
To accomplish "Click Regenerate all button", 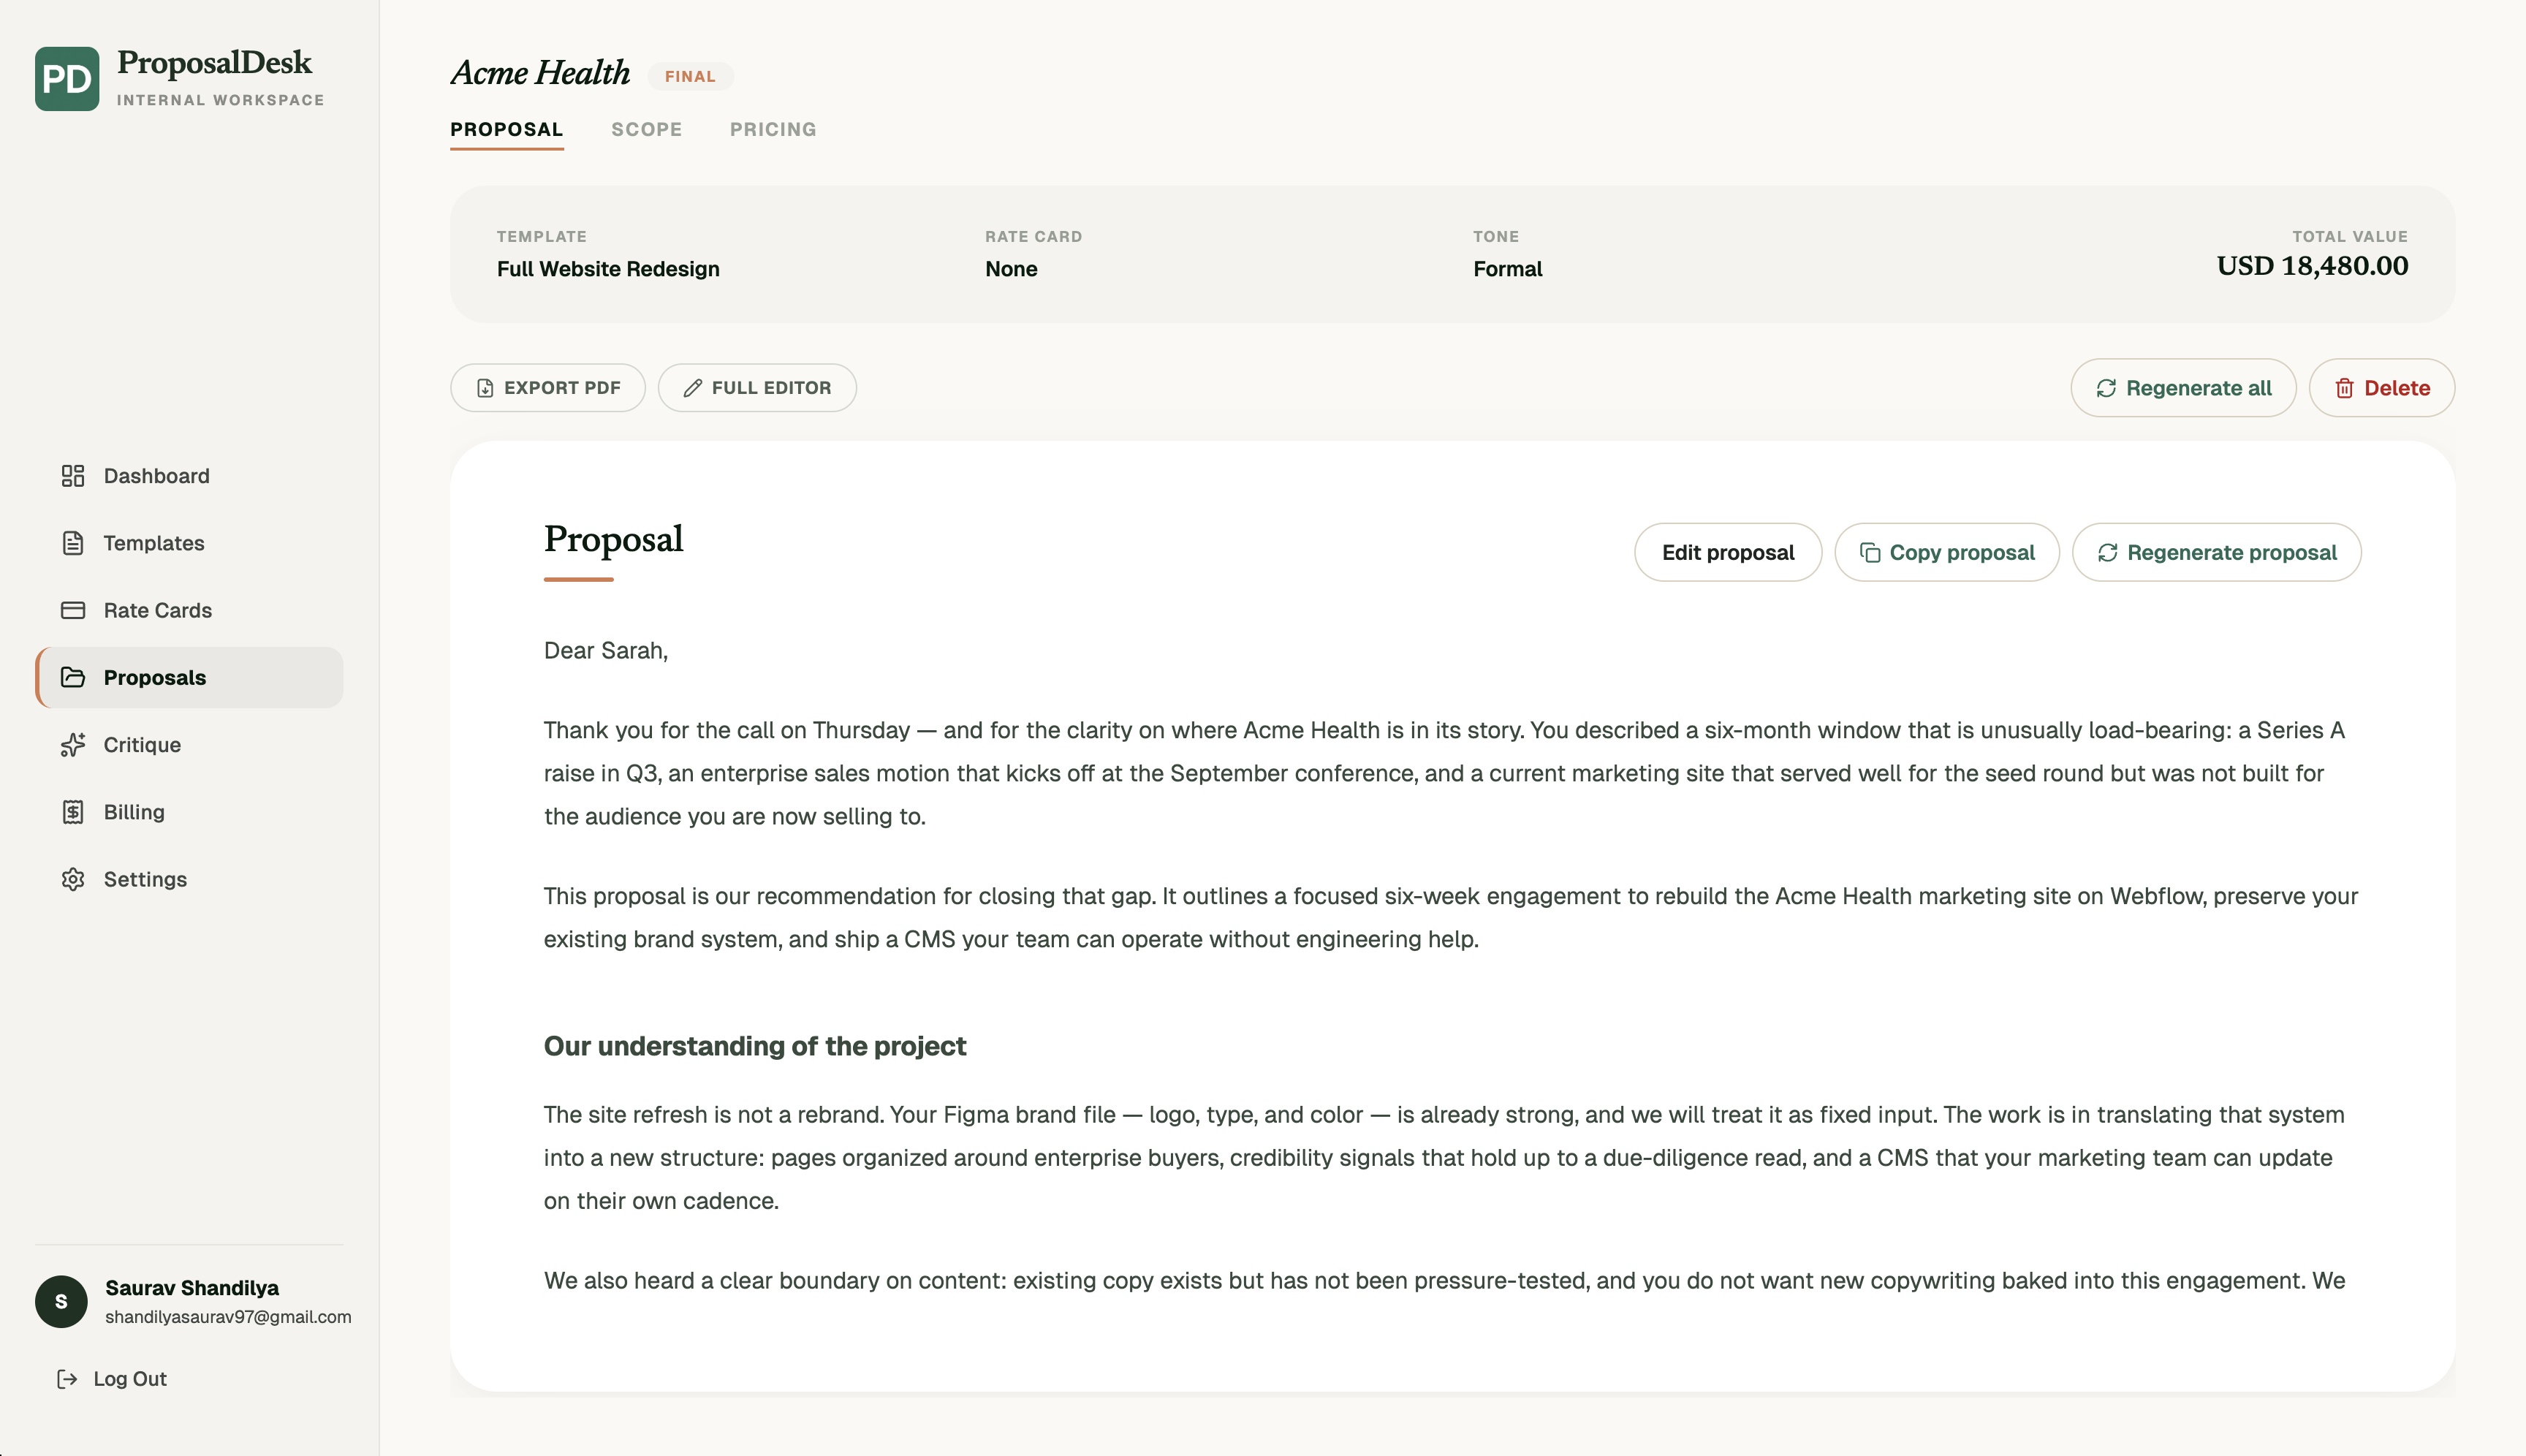I will 2182,388.
